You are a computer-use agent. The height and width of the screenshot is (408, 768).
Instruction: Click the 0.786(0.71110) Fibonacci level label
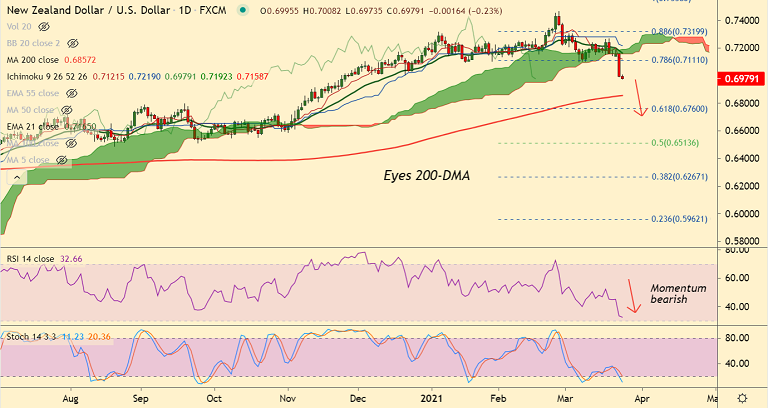point(679,60)
